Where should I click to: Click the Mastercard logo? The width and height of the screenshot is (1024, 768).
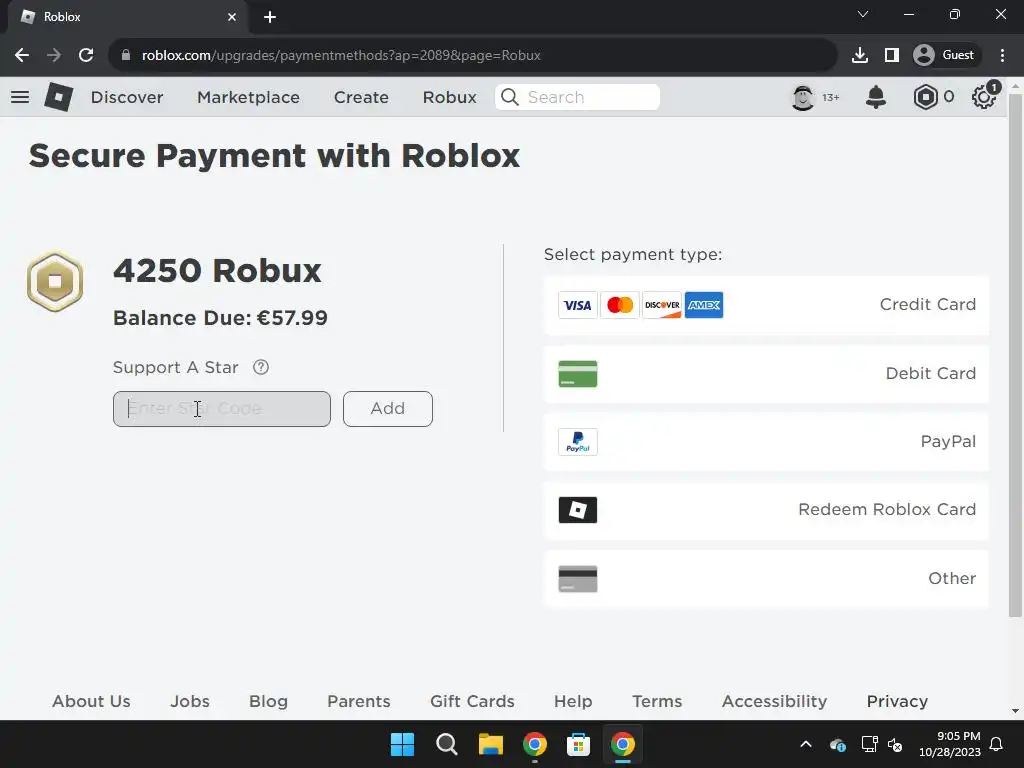click(x=620, y=305)
